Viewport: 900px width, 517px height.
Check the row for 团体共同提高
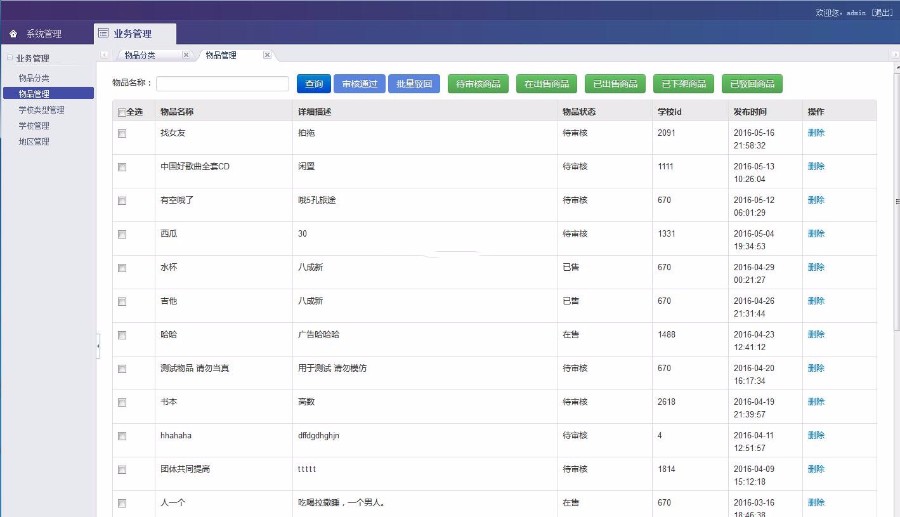pos(122,469)
